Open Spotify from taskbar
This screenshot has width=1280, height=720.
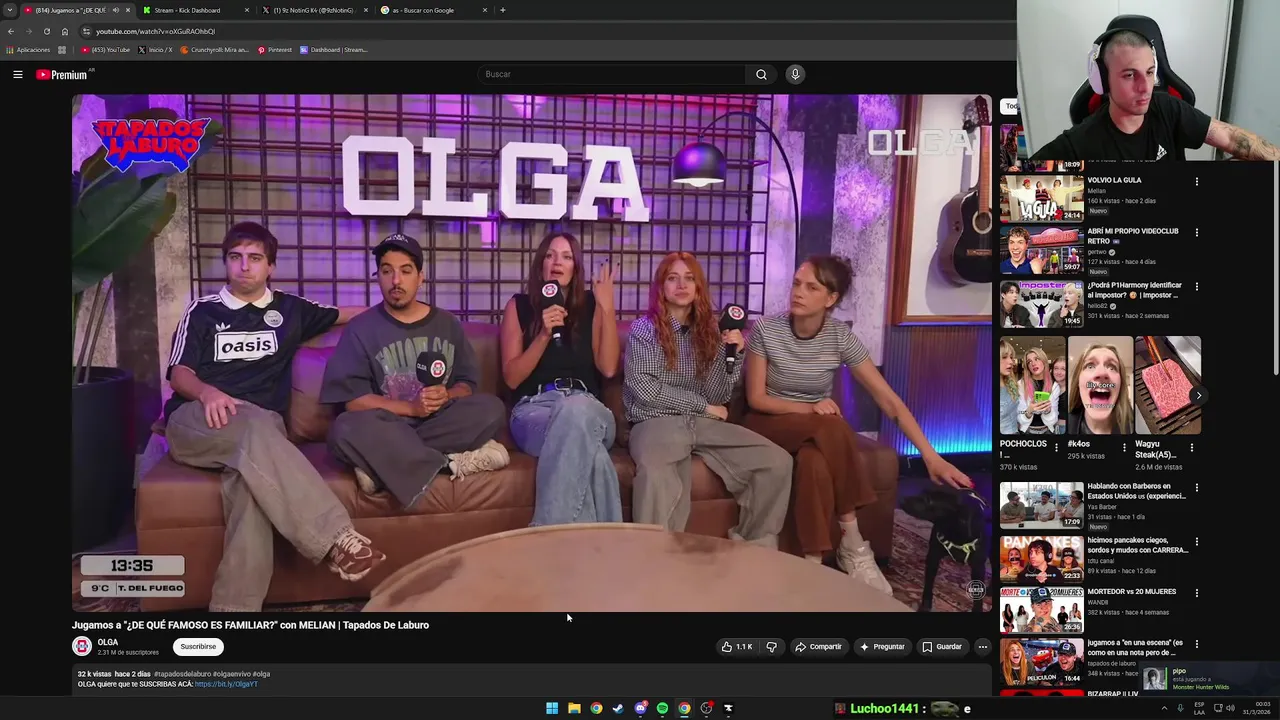click(662, 708)
